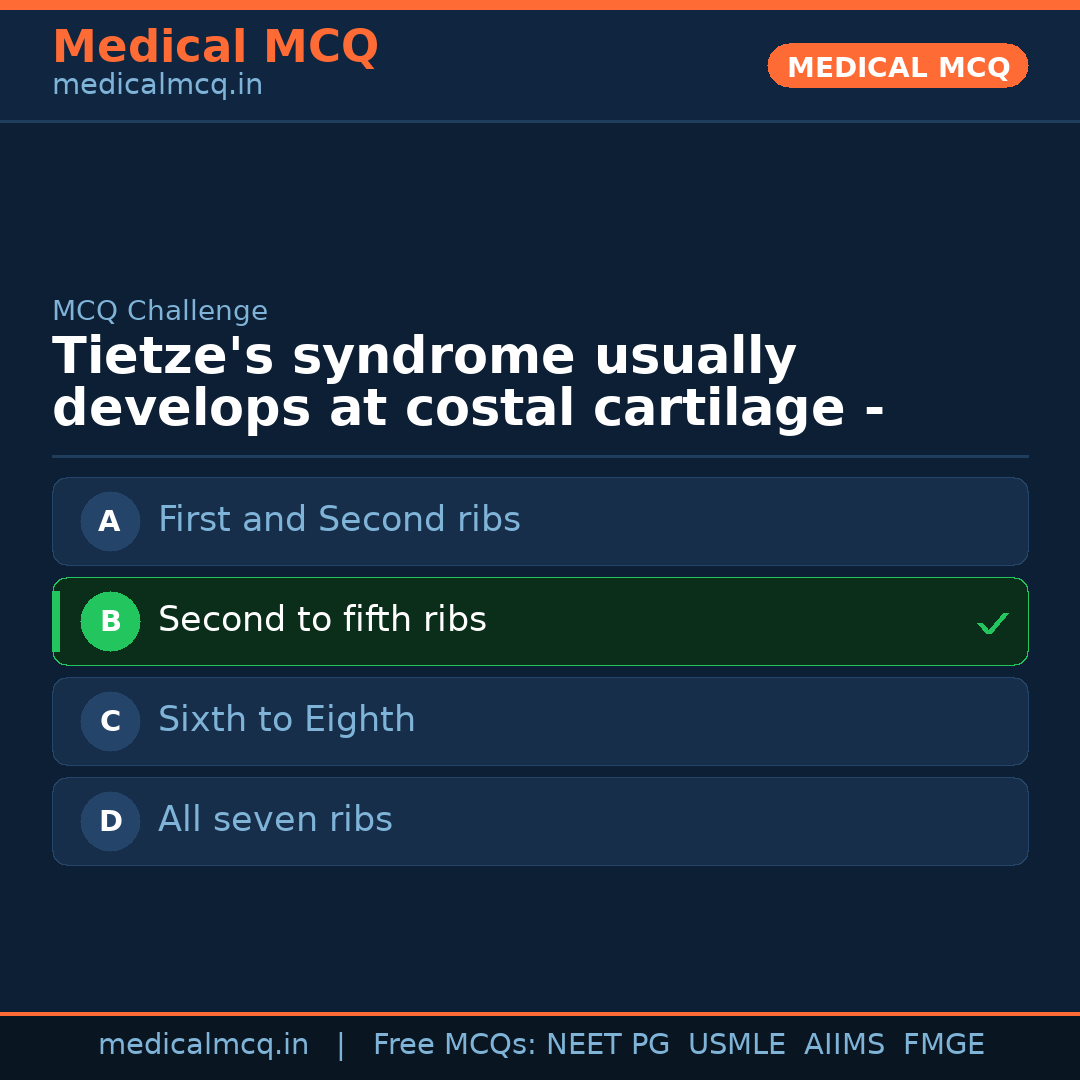The height and width of the screenshot is (1080, 1080).
Task: Click the green accent bar on option B
Action: pyautogui.click(x=56, y=621)
